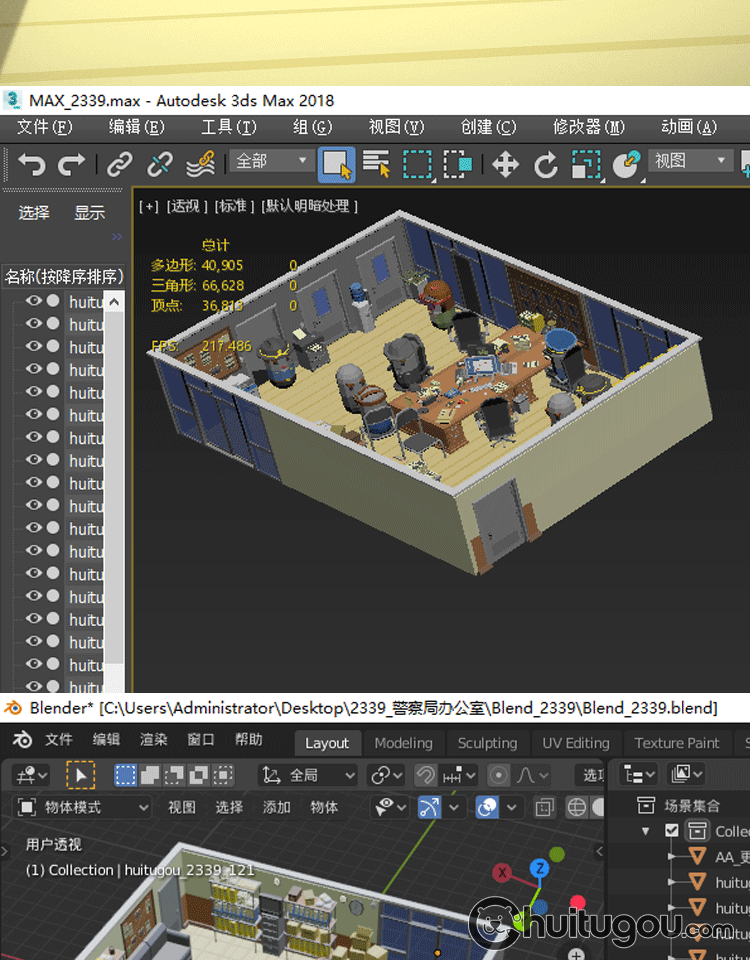Screen dimensions: 750x960
Task: Toggle visibility eye of first huitu object
Action: click(34, 301)
